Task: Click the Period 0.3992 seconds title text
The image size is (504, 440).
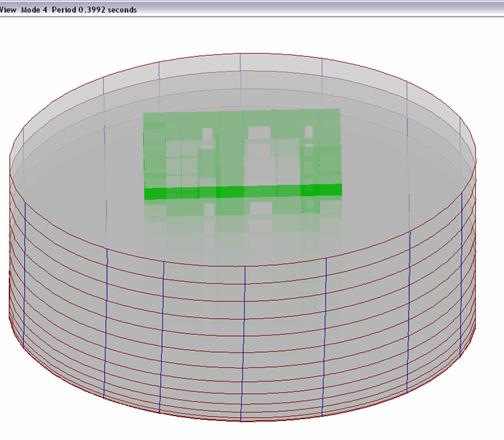Action: 94,10
